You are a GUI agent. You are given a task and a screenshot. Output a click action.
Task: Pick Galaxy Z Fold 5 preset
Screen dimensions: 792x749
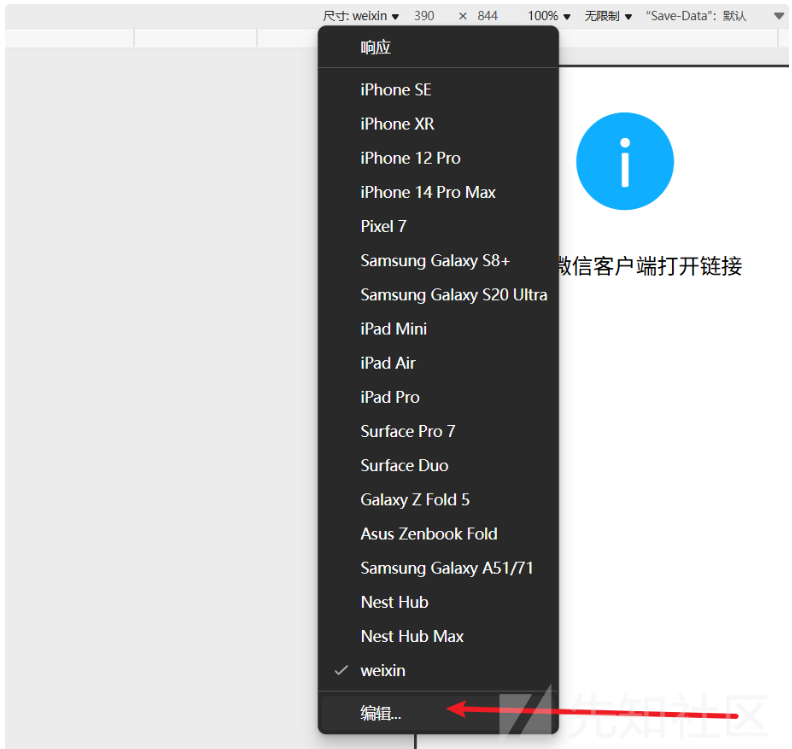pos(438,500)
